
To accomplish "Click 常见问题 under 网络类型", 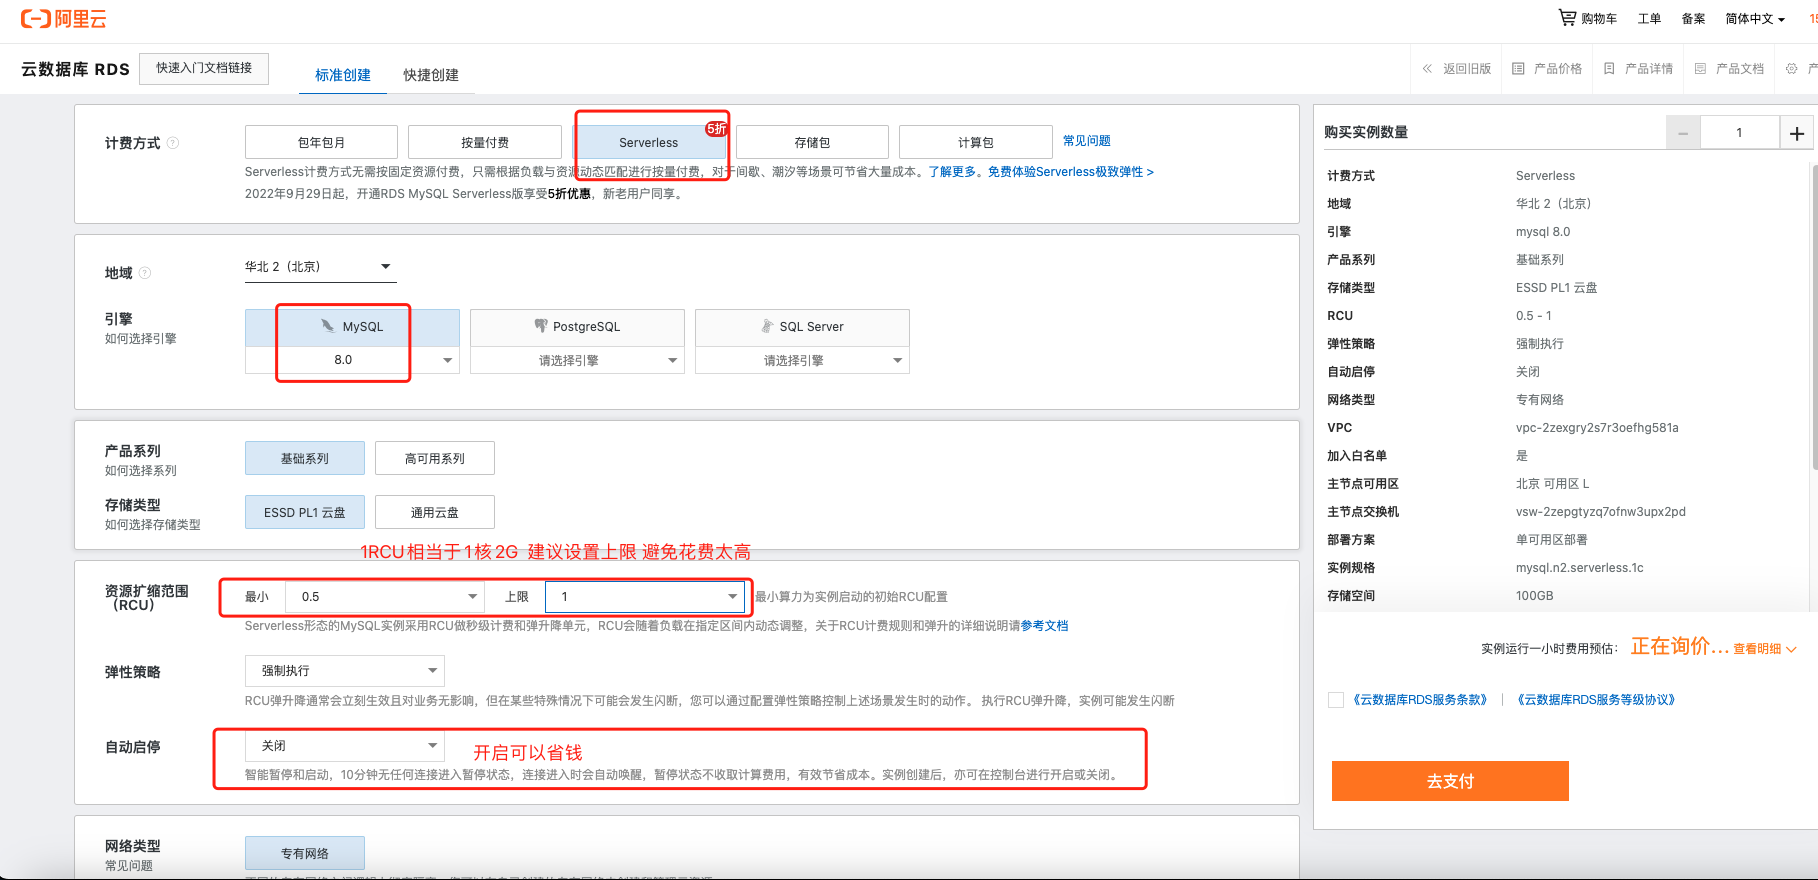I will pos(129,866).
